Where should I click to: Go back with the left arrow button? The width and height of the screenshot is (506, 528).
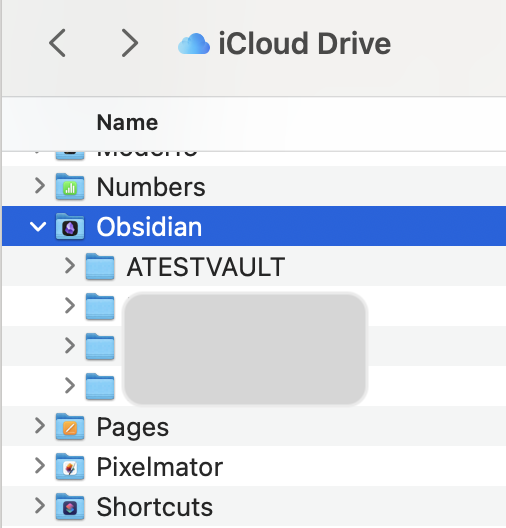pyautogui.click(x=57, y=43)
